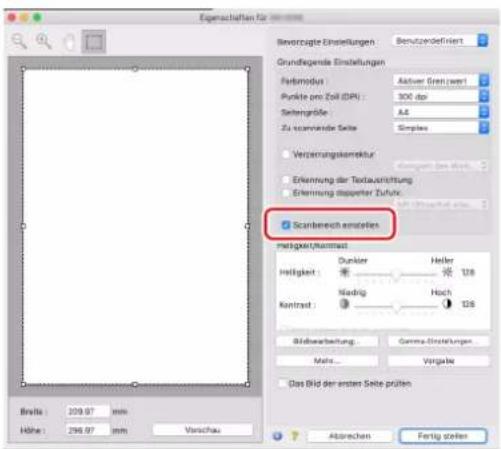This screenshot has height=449, width=501.
Task: Click left middle handle of scan area
Action: coord(23,226)
